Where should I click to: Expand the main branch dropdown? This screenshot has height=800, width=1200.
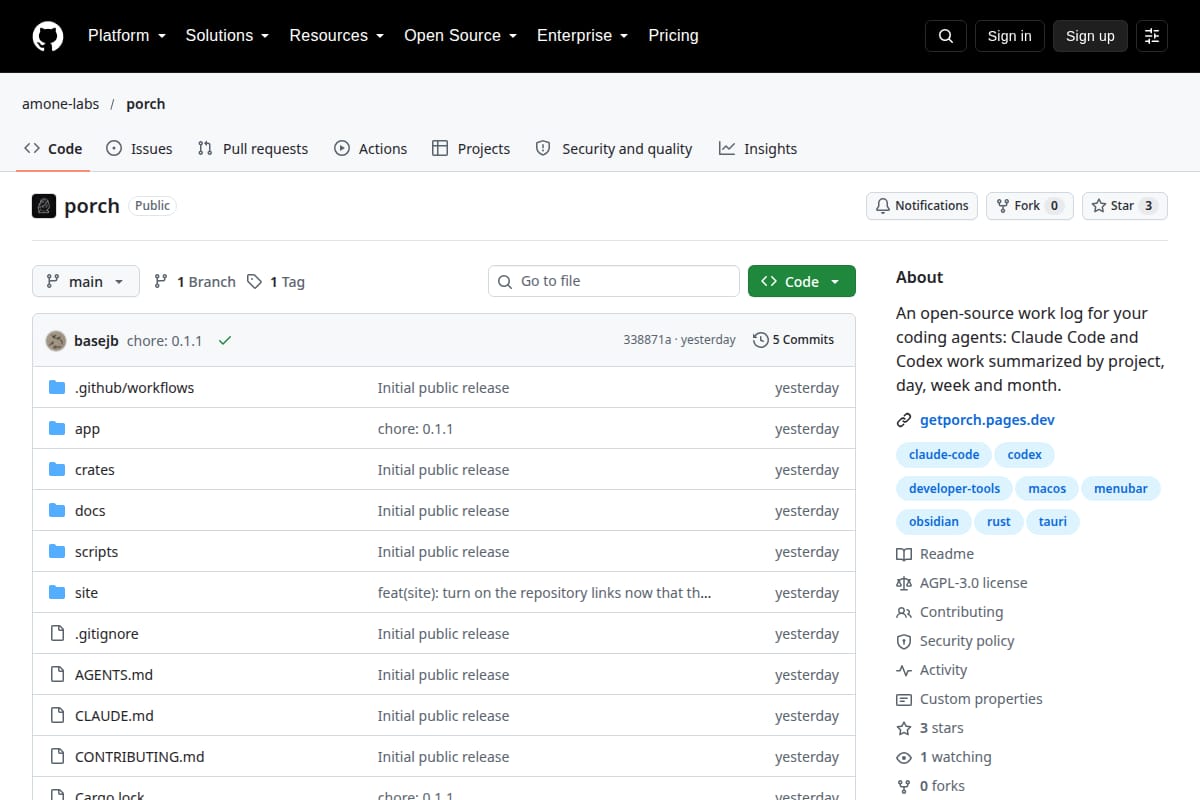(x=86, y=282)
